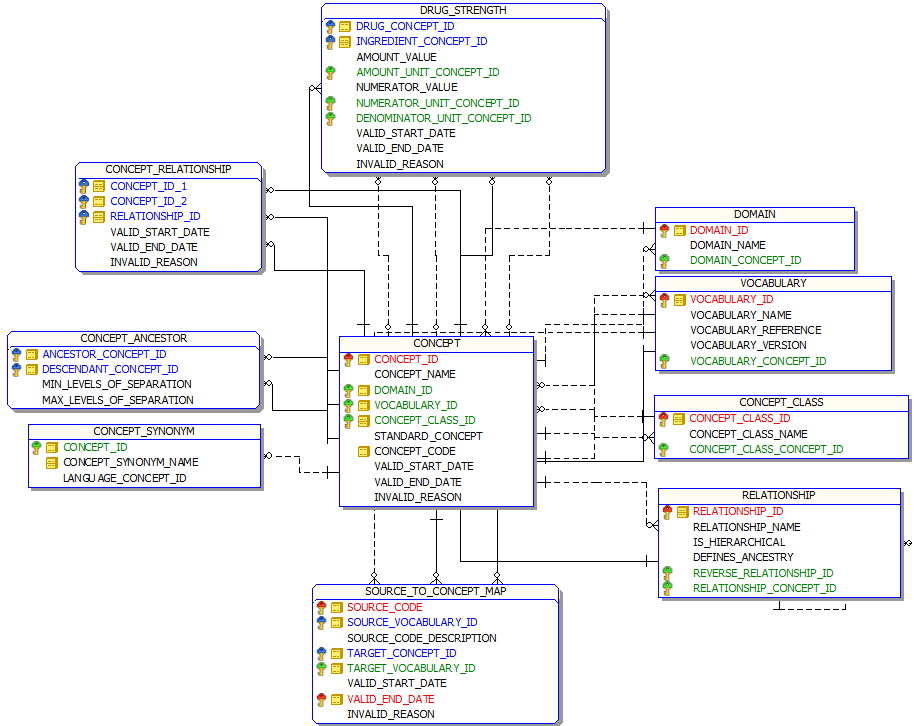The width and height of the screenshot is (914, 726).
Task: Select the RELATIONSHIP table title bar
Action: tap(778, 495)
